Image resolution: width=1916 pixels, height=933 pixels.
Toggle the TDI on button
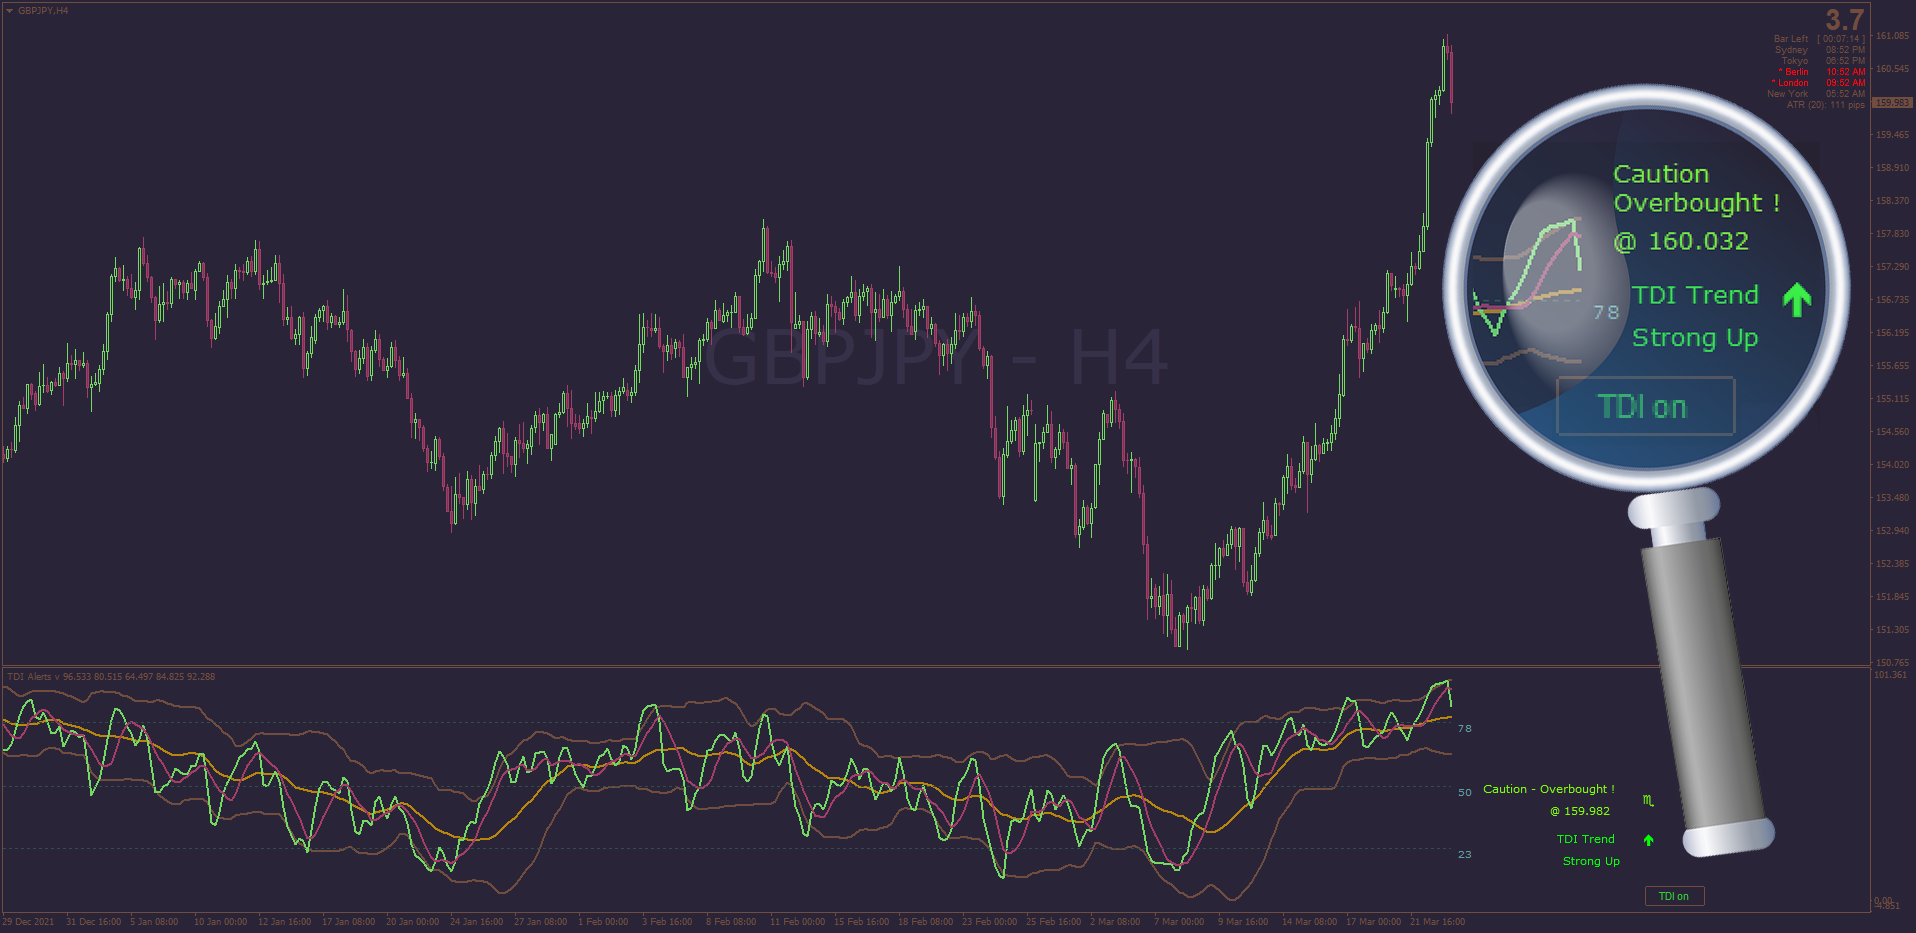pos(1674,896)
